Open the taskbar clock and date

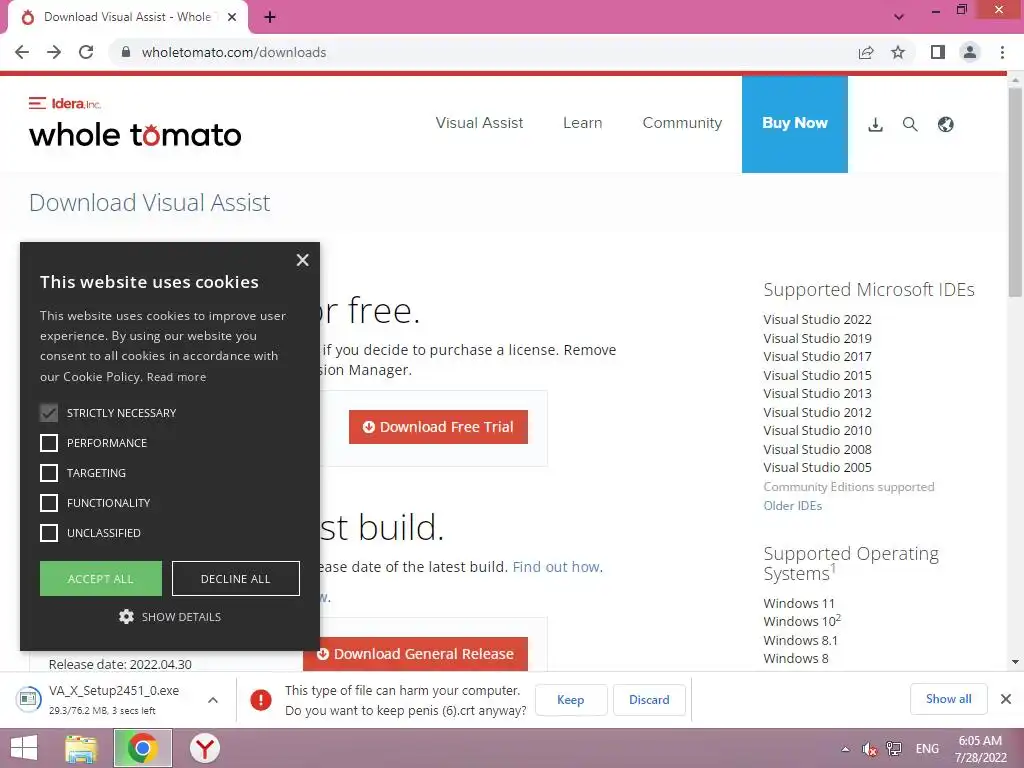980,749
